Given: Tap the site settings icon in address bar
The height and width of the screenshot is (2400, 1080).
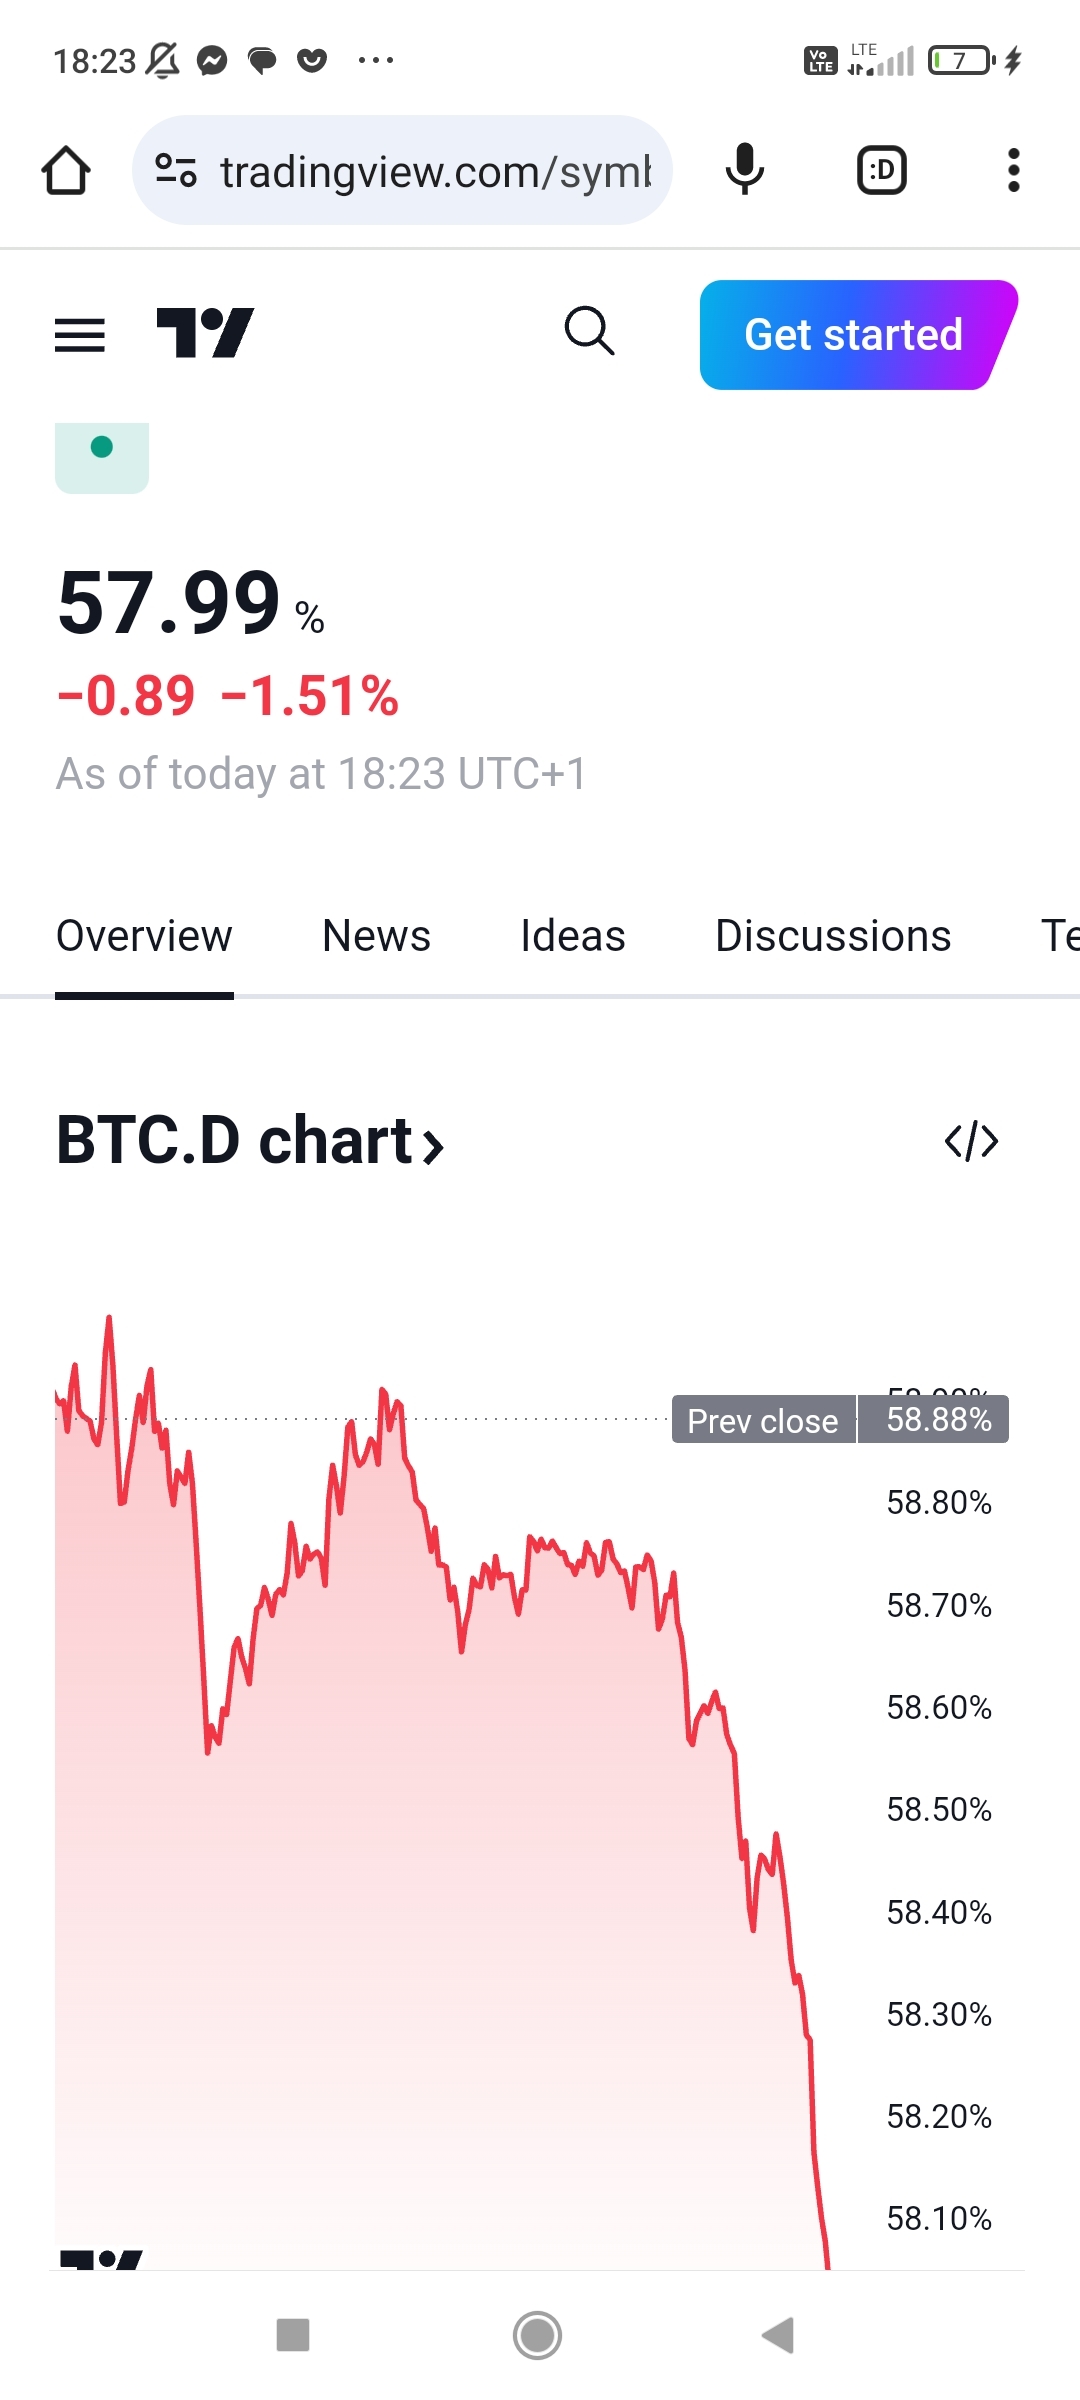Looking at the screenshot, I should 176,171.
